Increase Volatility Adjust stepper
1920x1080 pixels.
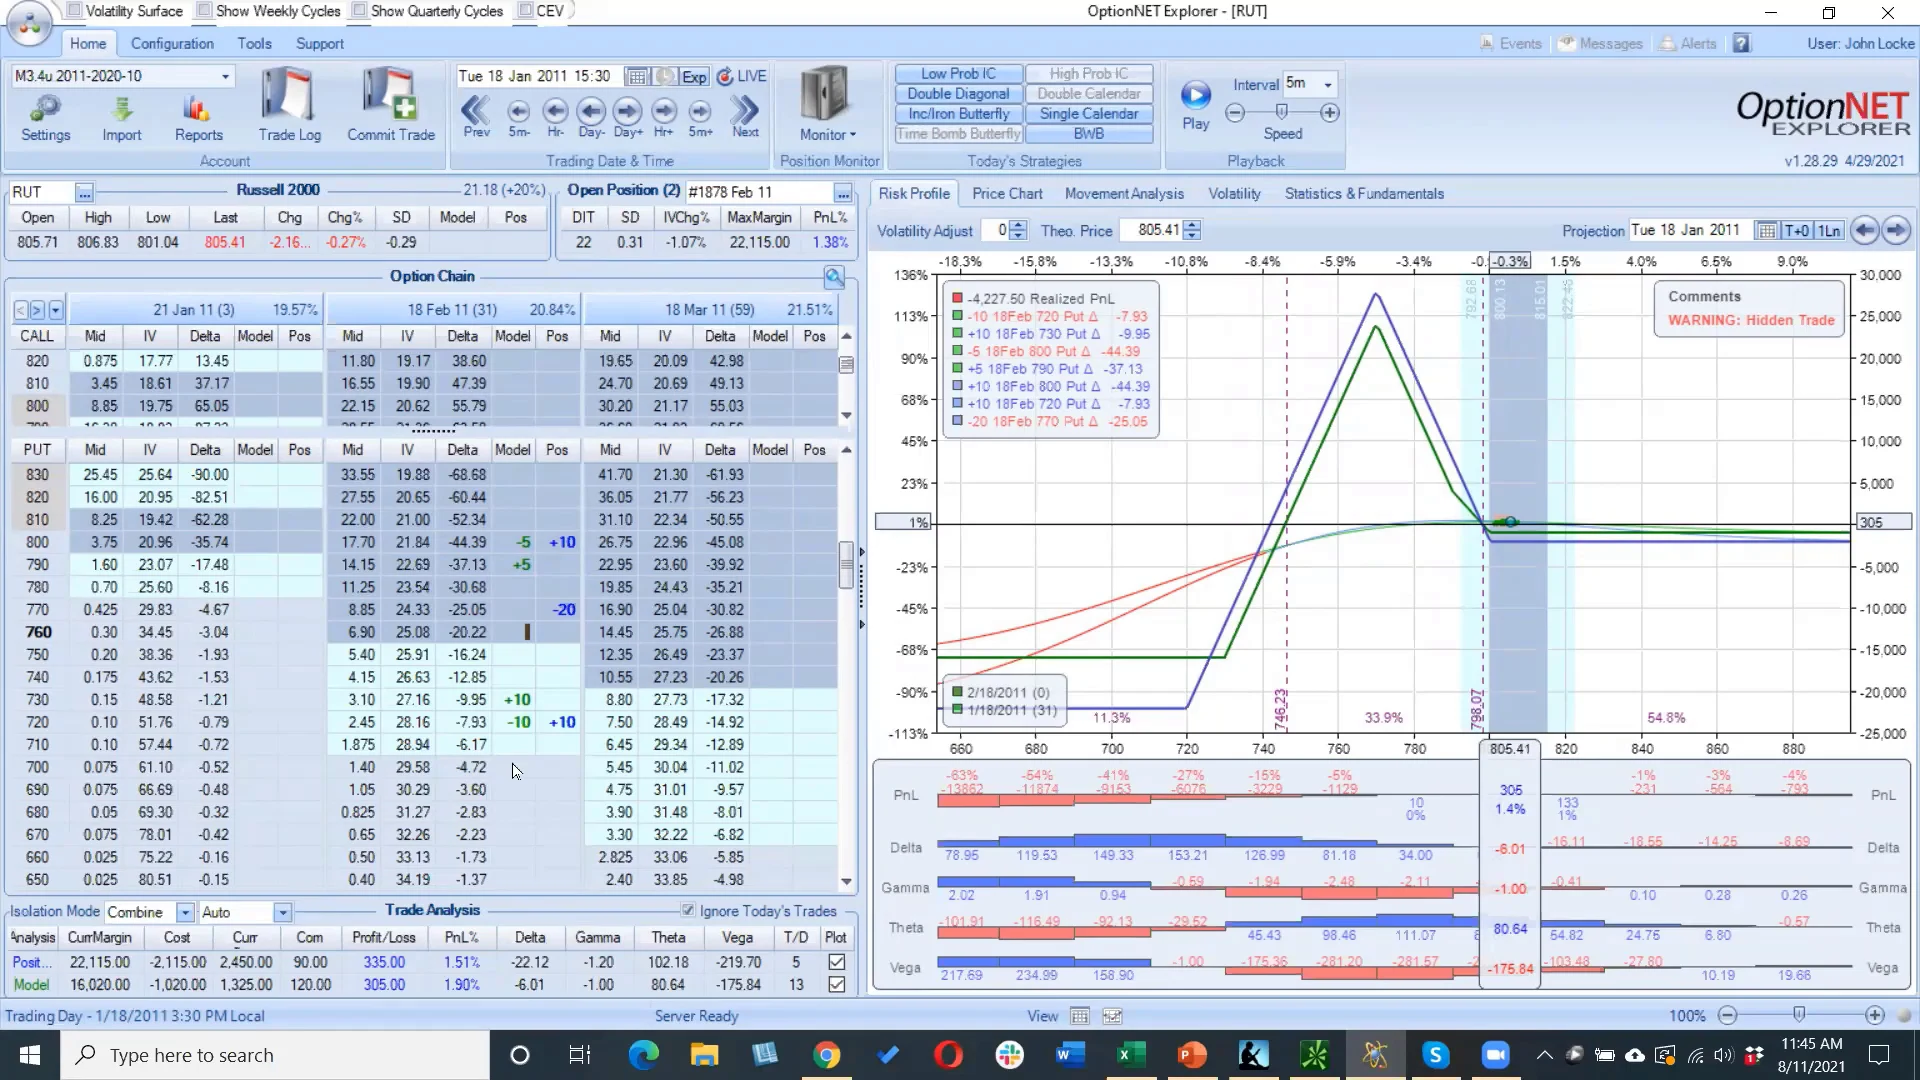point(1018,226)
